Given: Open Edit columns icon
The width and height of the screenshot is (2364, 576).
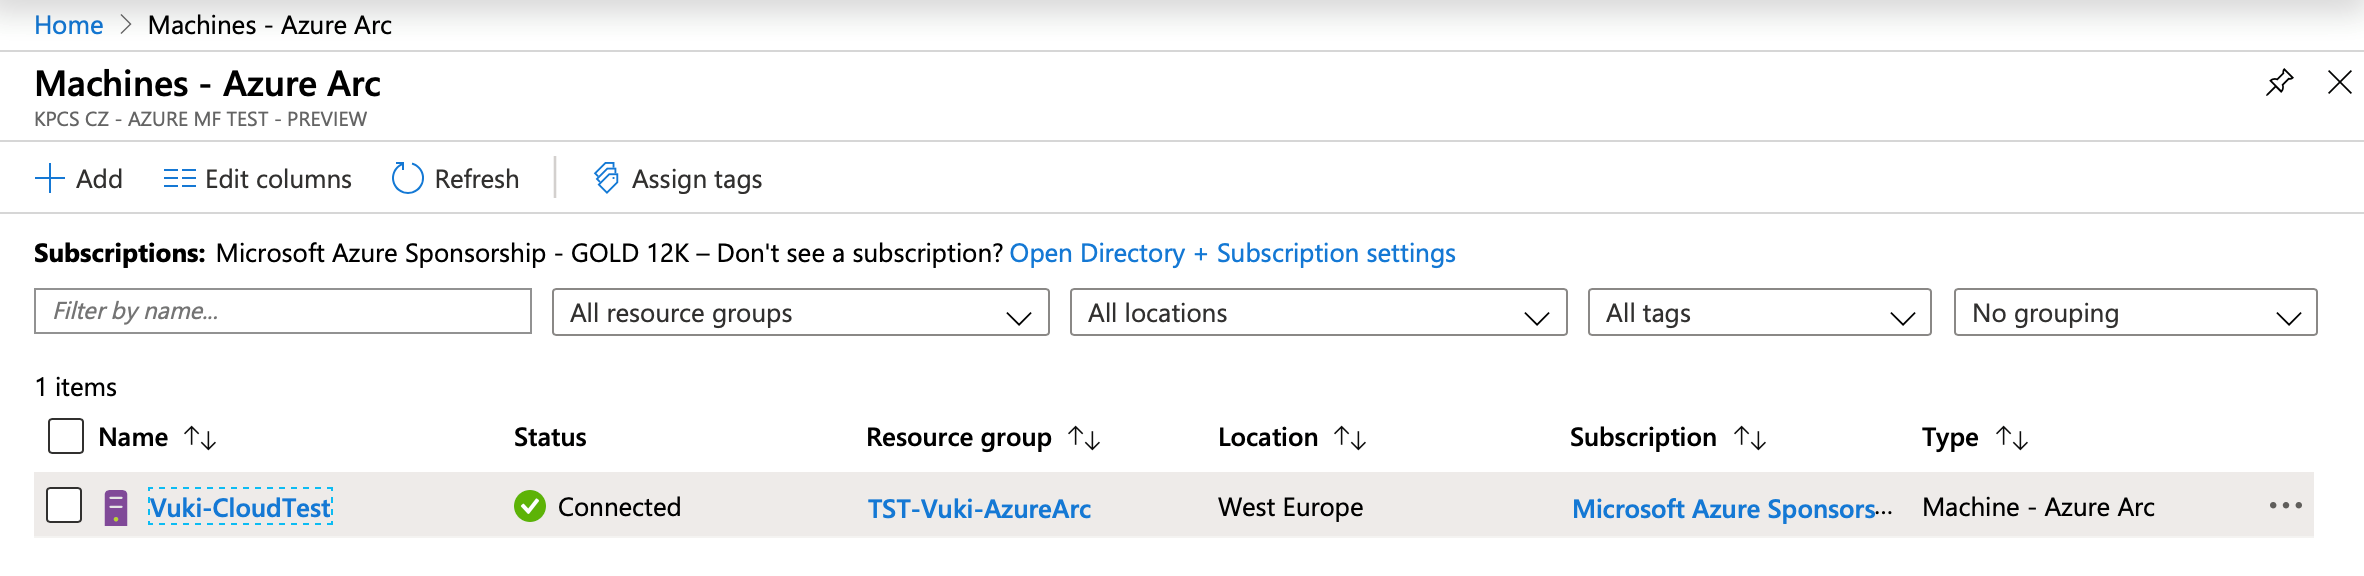Looking at the screenshot, I should point(179,179).
